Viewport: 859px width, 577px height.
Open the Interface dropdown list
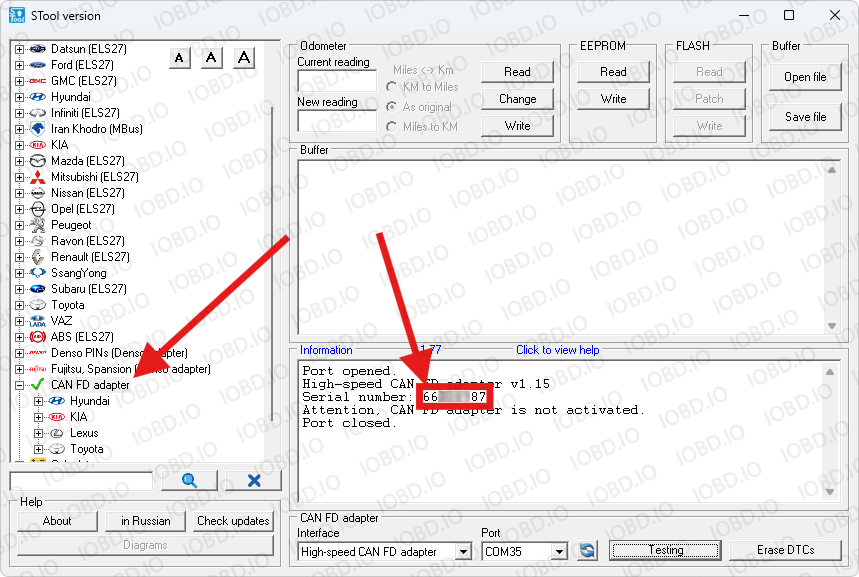point(463,551)
